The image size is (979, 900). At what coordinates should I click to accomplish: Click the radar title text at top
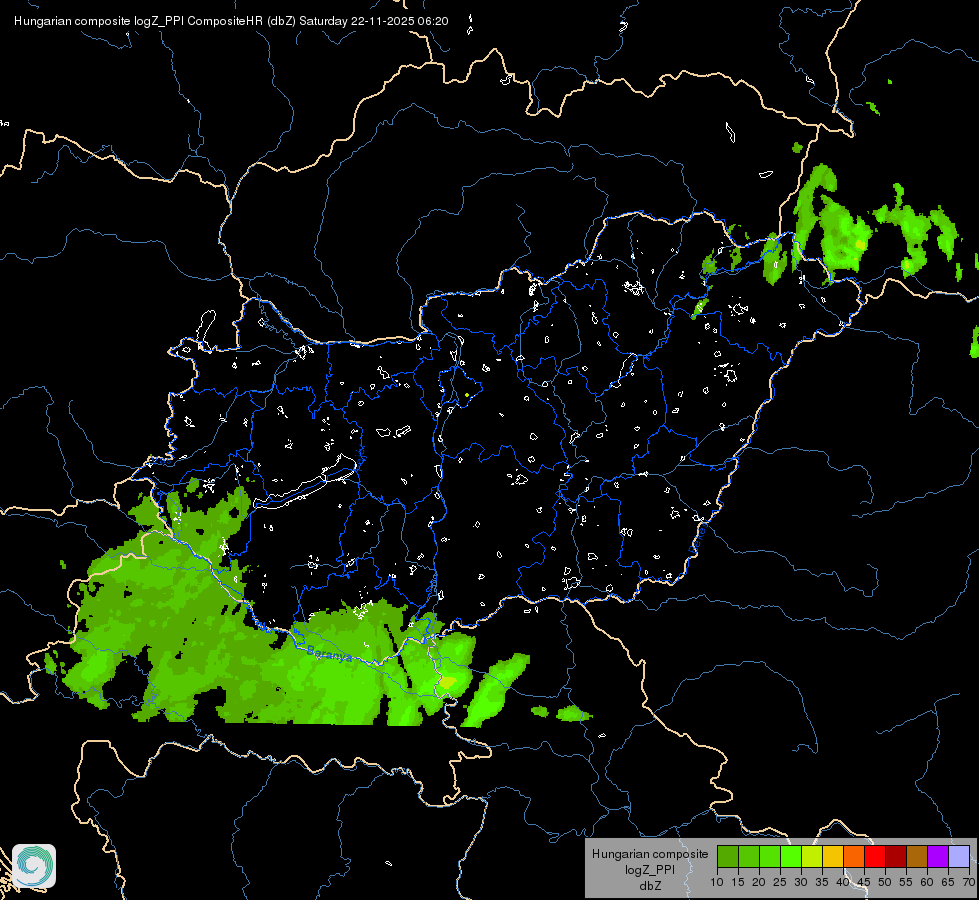(x=231, y=21)
